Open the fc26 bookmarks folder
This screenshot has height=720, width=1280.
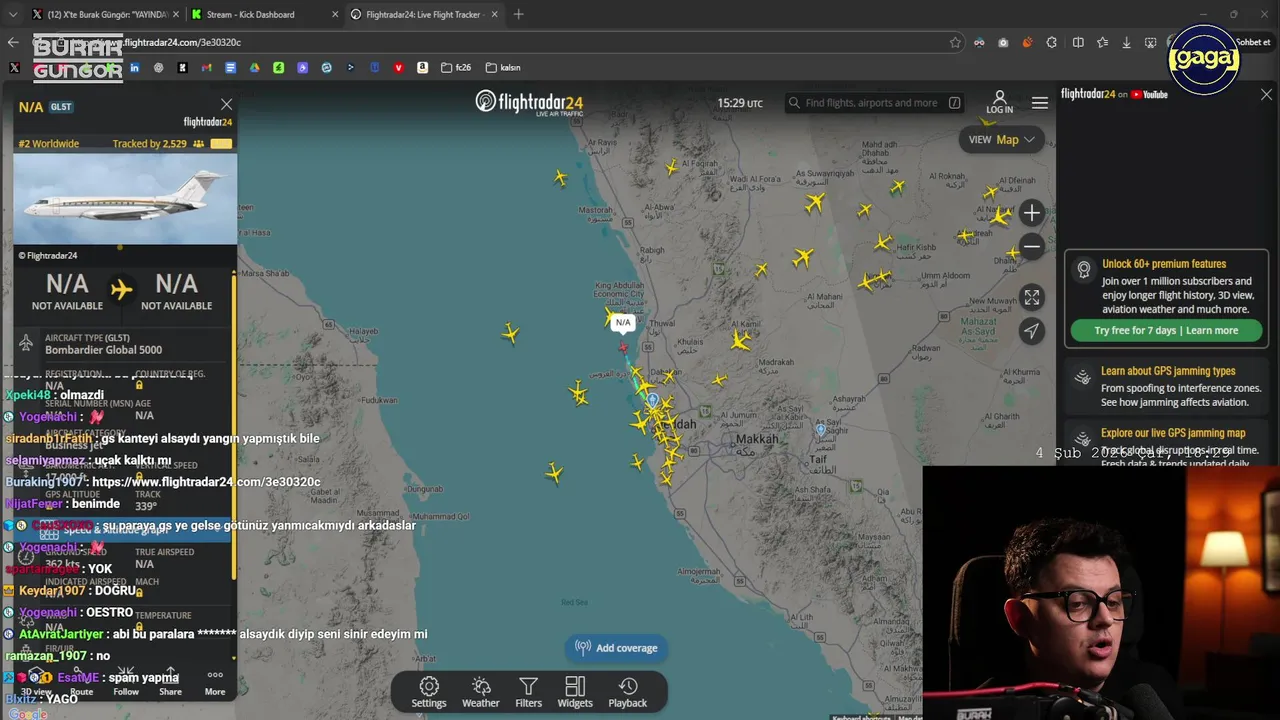click(456, 68)
